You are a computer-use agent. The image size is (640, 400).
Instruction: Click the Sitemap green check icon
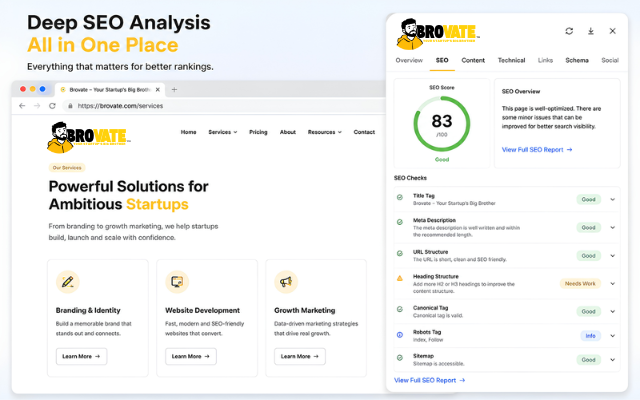400,358
